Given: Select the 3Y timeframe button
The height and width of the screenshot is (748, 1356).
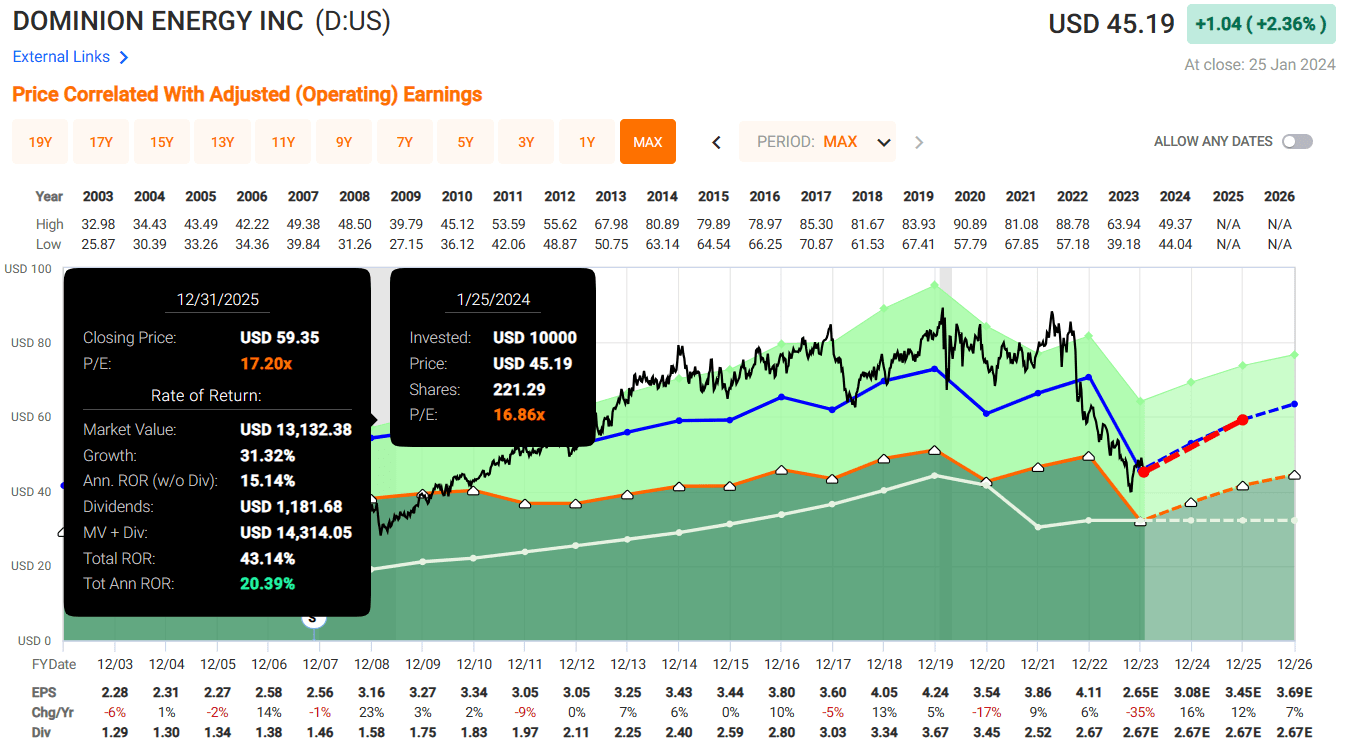Looking at the screenshot, I should click(525, 141).
